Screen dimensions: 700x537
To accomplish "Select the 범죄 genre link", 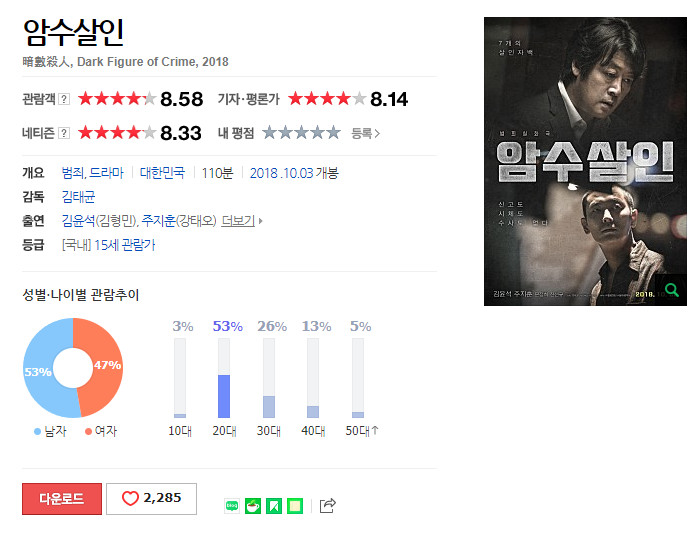I will tap(72, 173).
